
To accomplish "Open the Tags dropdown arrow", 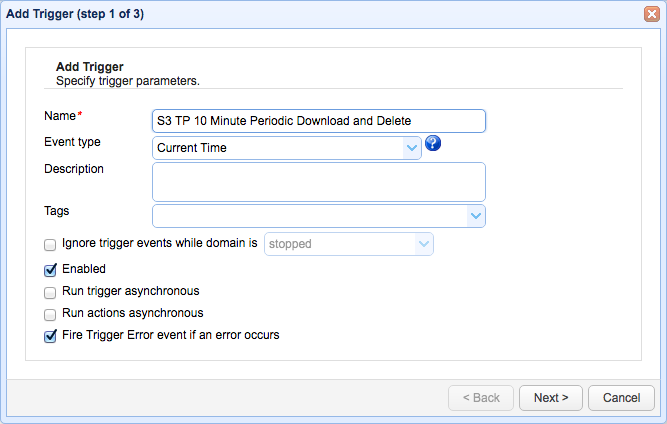I will pos(475,216).
